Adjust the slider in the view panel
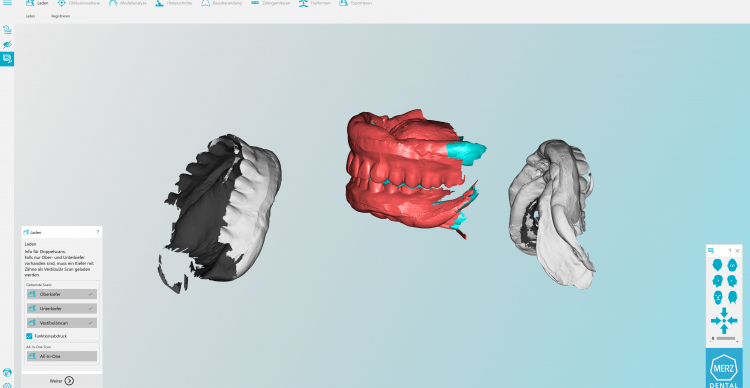 [x=724, y=339]
